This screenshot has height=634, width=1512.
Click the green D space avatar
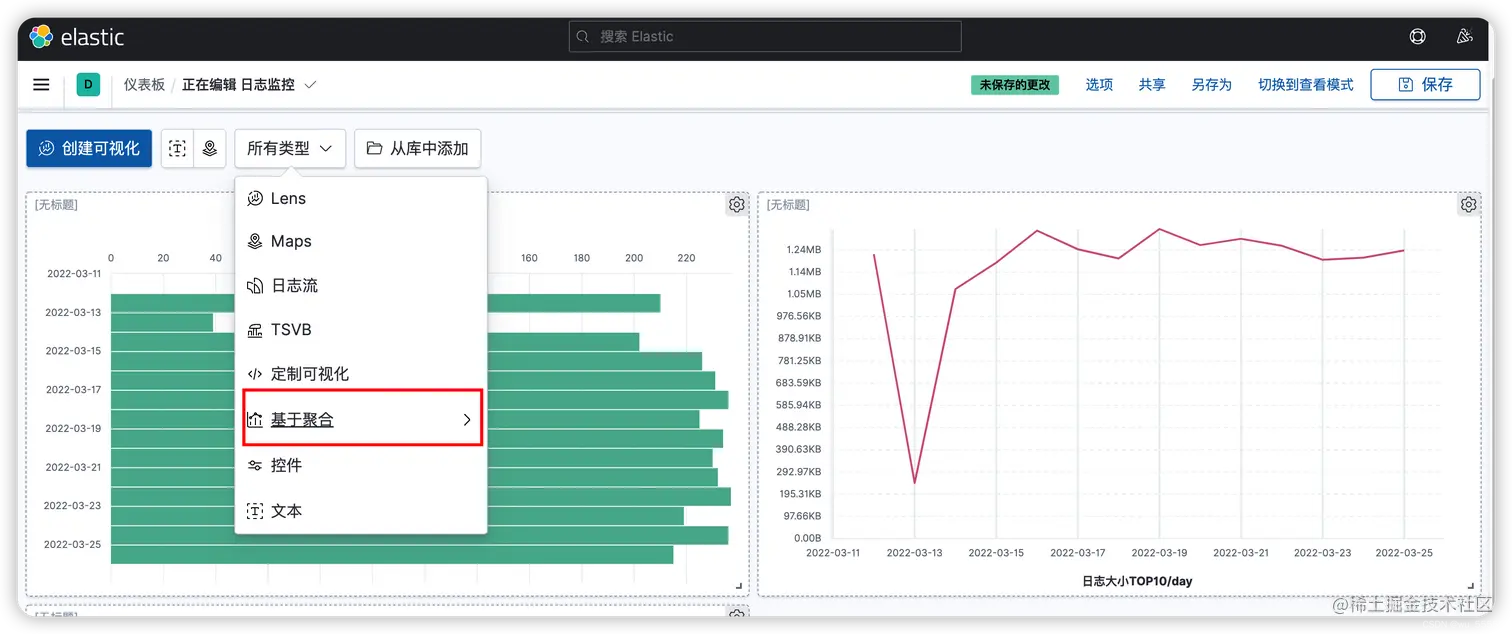click(88, 85)
